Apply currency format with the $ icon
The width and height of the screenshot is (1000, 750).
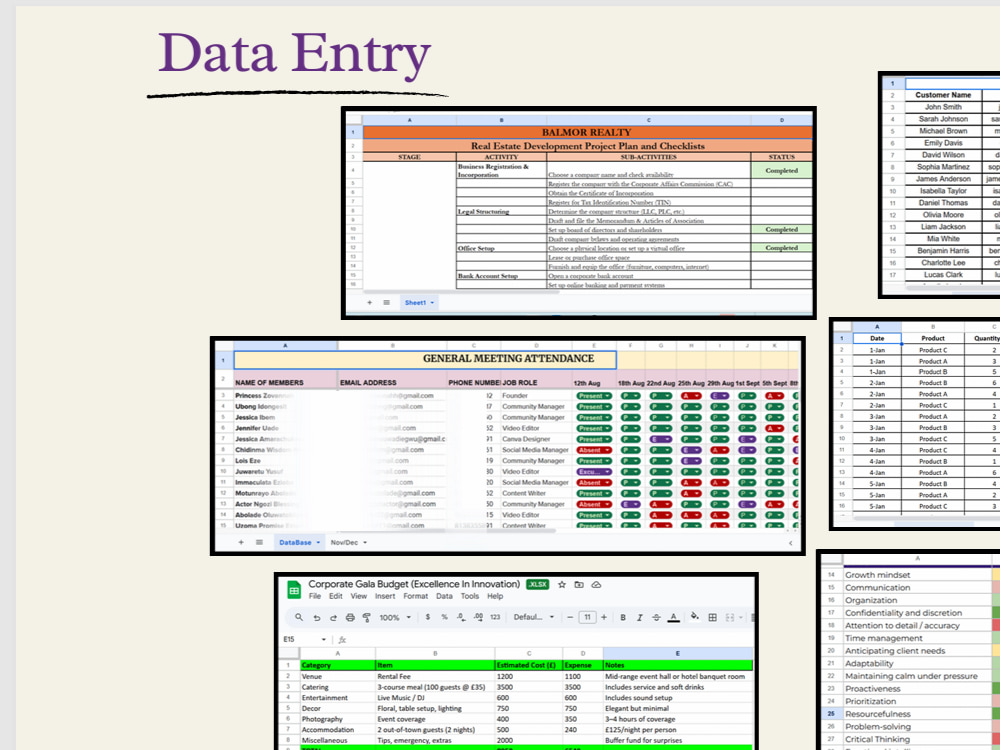pyautogui.click(x=427, y=617)
